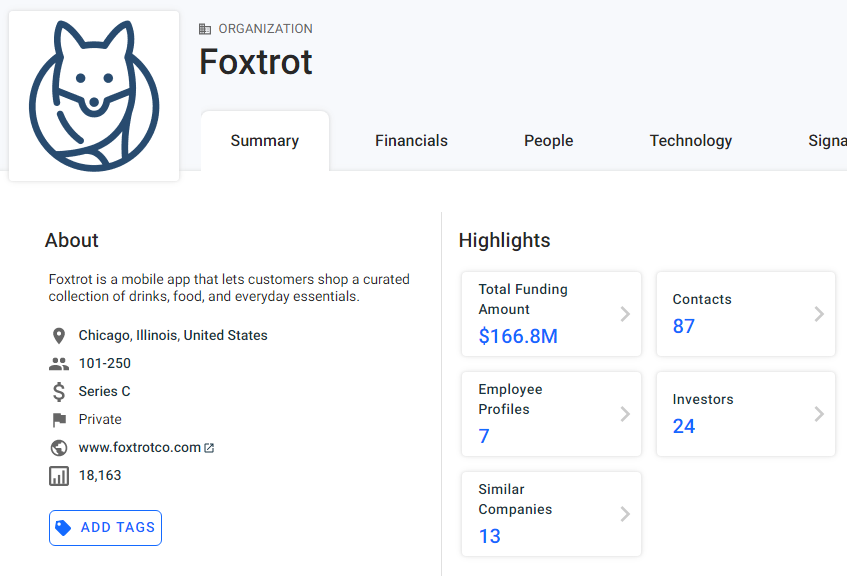Click the Foxtrot fox logo image
The width and height of the screenshot is (847, 586).
coord(94,96)
